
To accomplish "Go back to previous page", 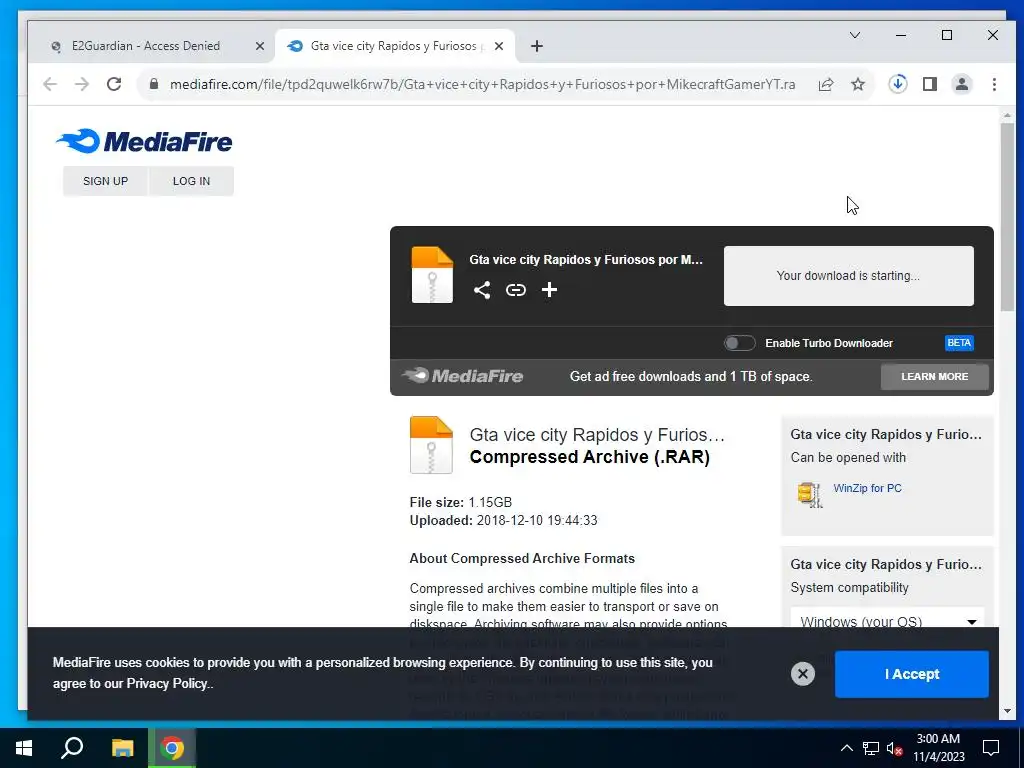I will (50, 84).
